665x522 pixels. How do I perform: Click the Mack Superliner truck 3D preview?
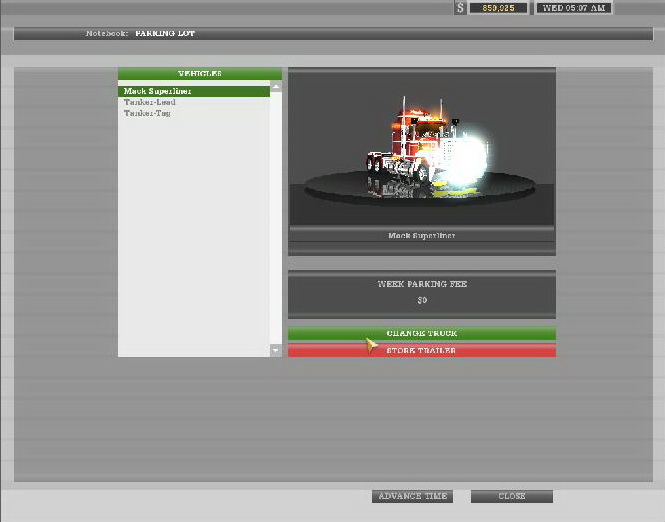coord(420,150)
